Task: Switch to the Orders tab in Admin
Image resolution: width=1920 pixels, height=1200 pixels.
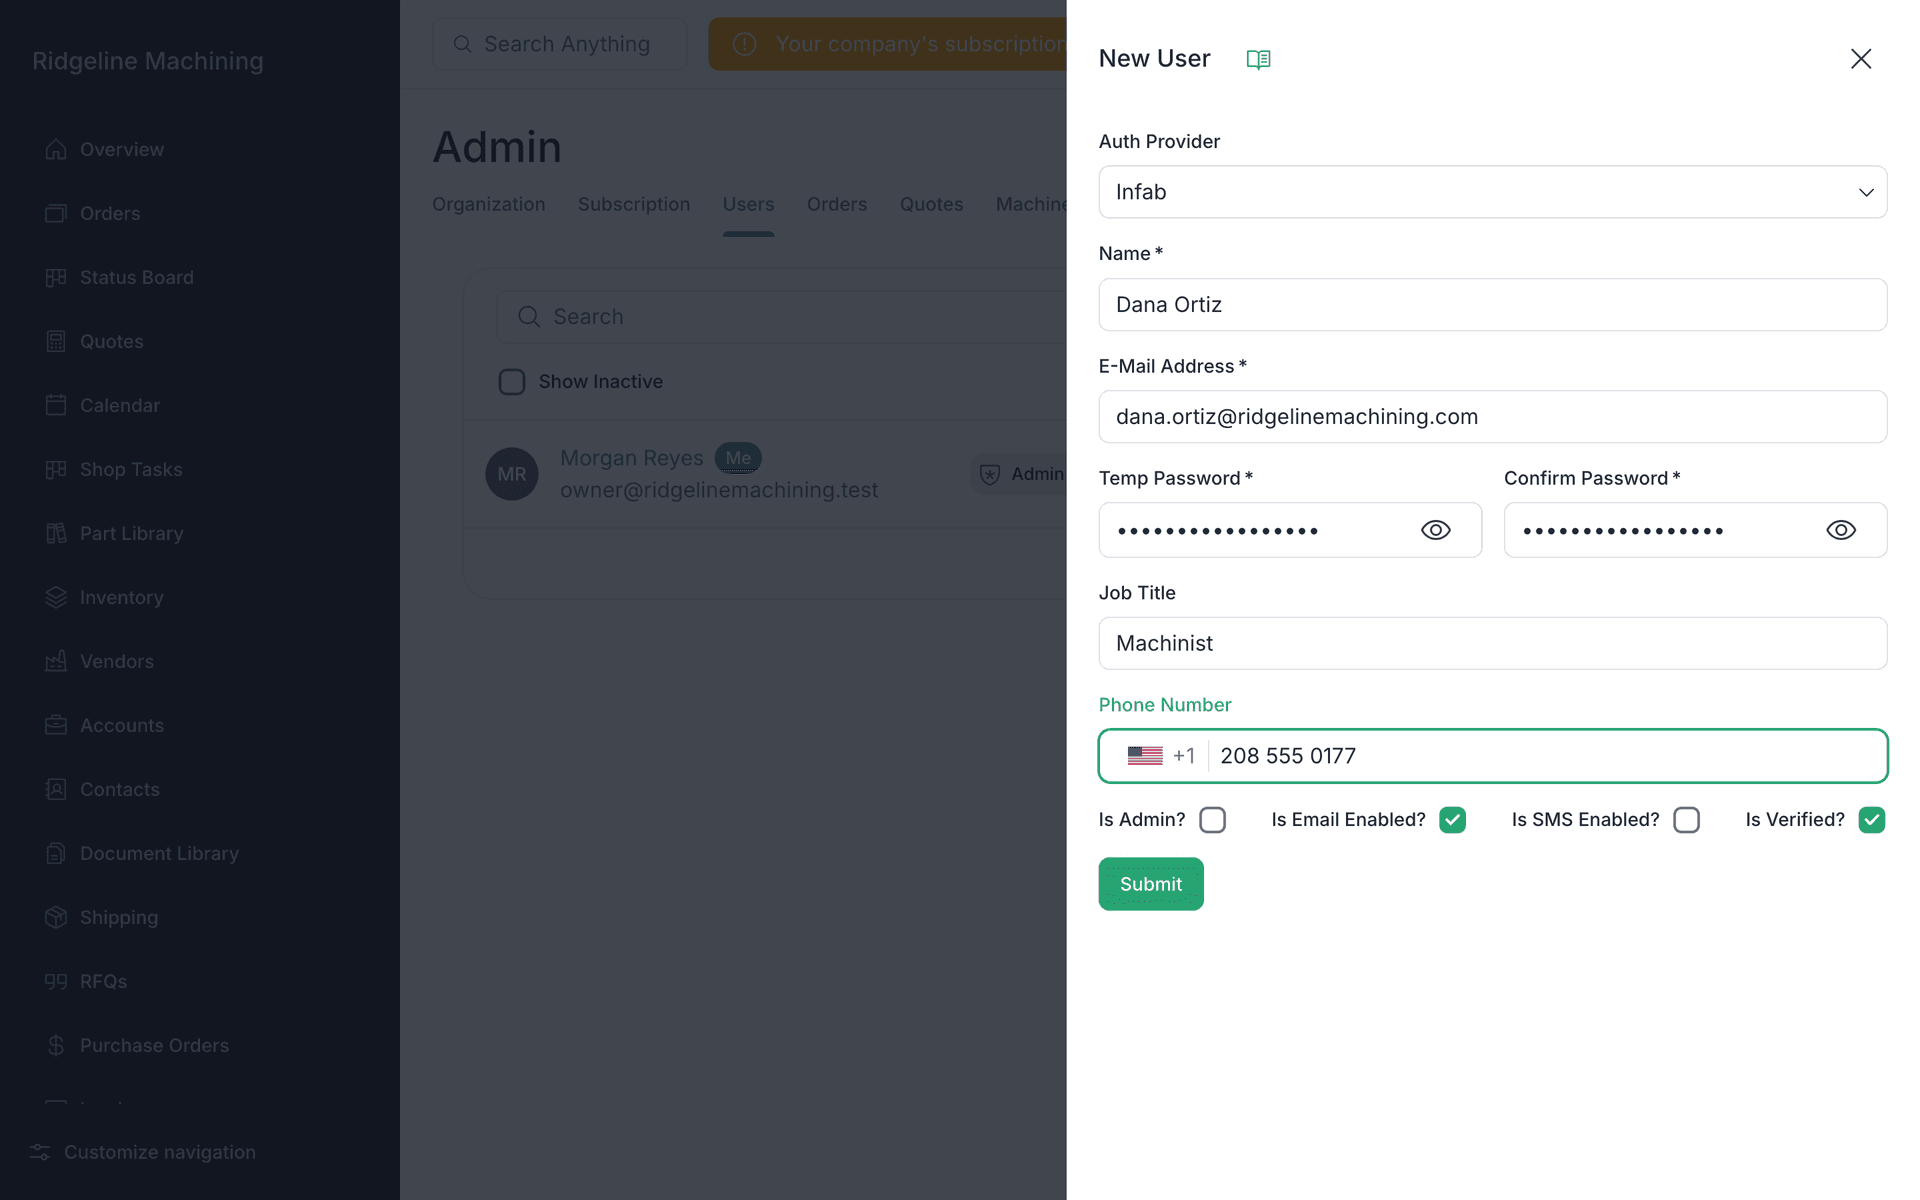Action: coord(837,204)
